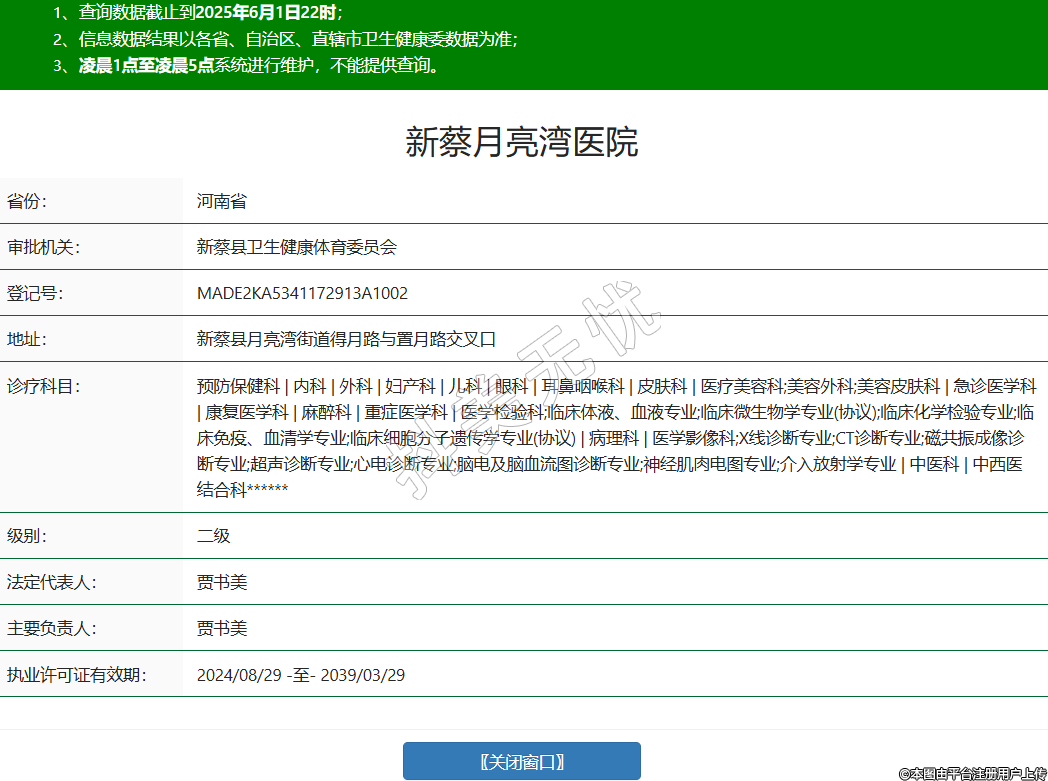The height and width of the screenshot is (781, 1048).
Task: Click the 审批机关 value 新蔡县卫生健康体育委员会
Action: pos(296,247)
